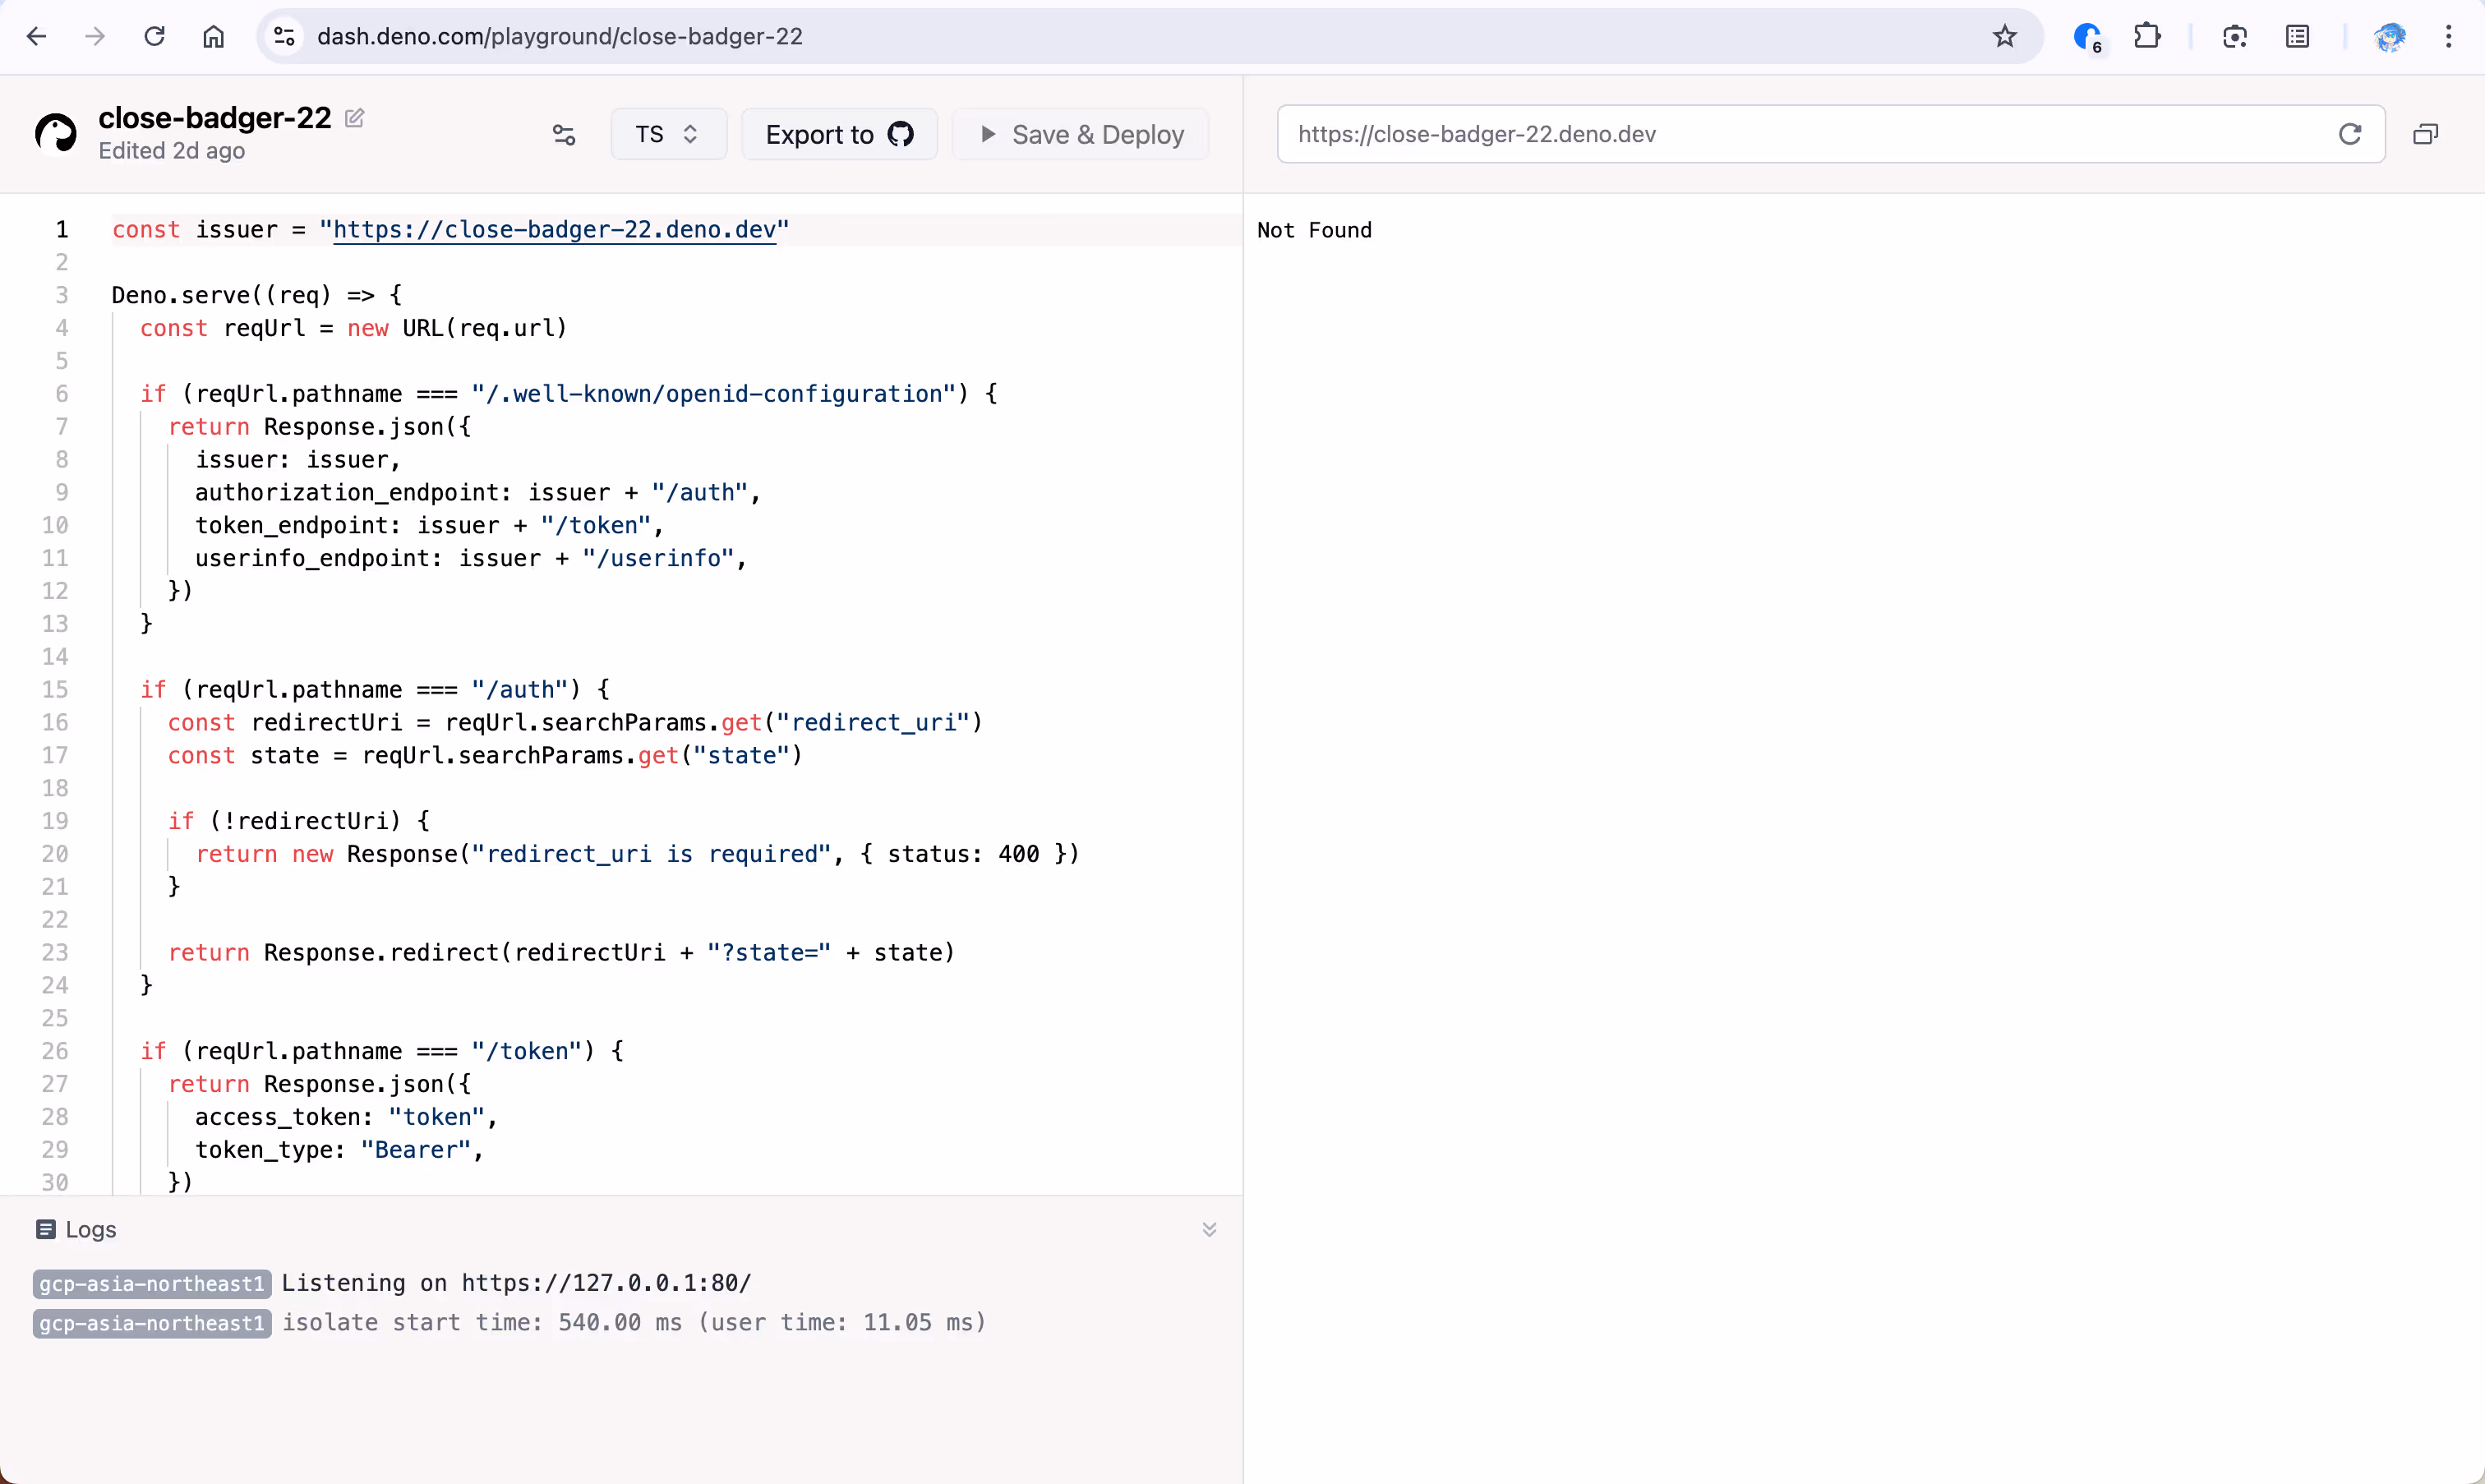This screenshot has width=2485, height=1484.
Task: Open the browser extensions puzzle icon
Action: tap(2146, 37)
